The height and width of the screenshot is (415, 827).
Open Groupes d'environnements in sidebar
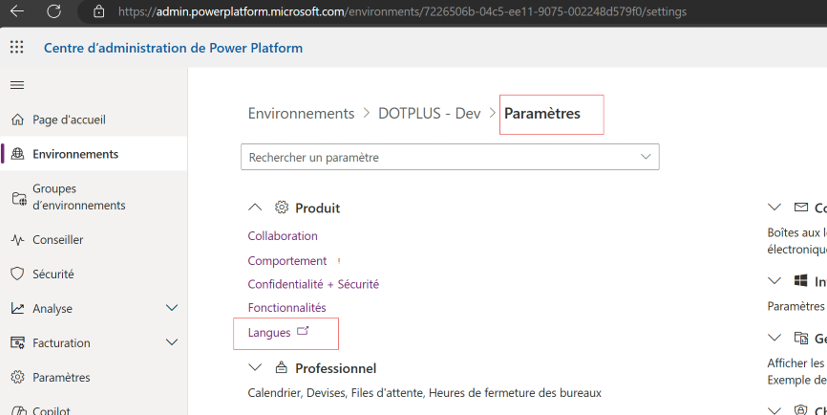click(78, 197)
